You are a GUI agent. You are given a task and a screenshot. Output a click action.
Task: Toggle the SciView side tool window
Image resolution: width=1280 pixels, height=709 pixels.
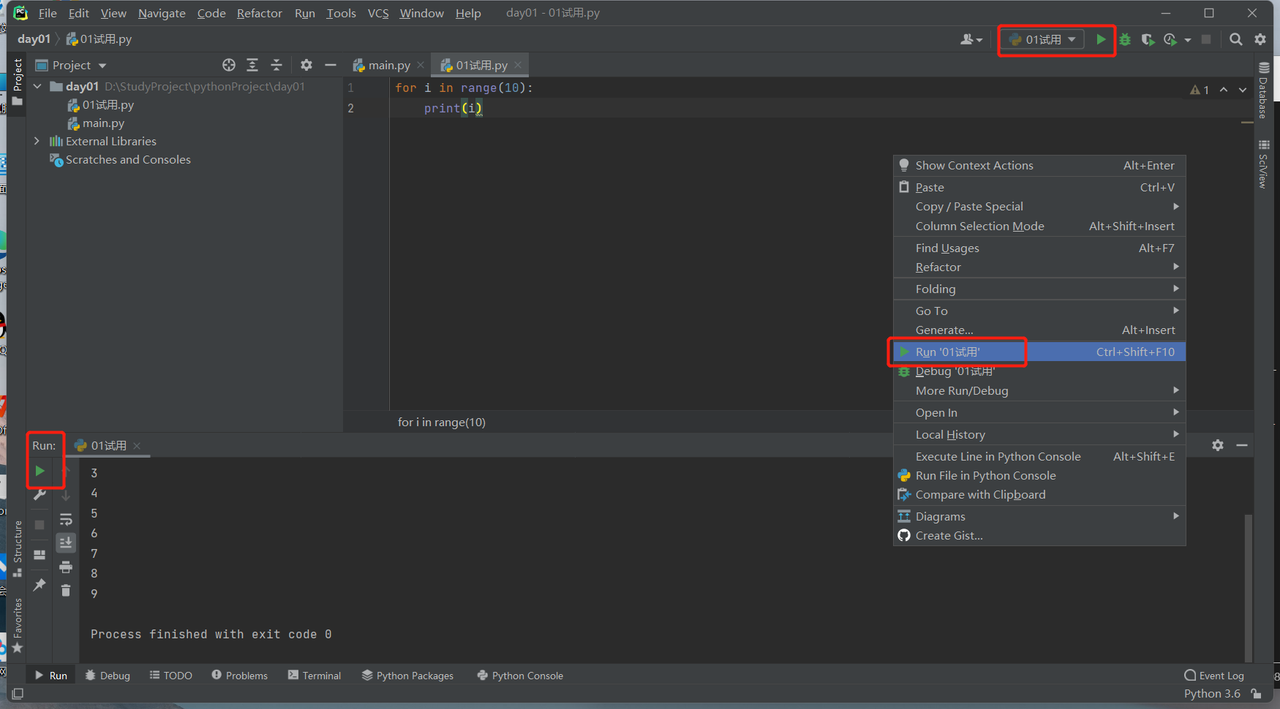(1263, 165)
